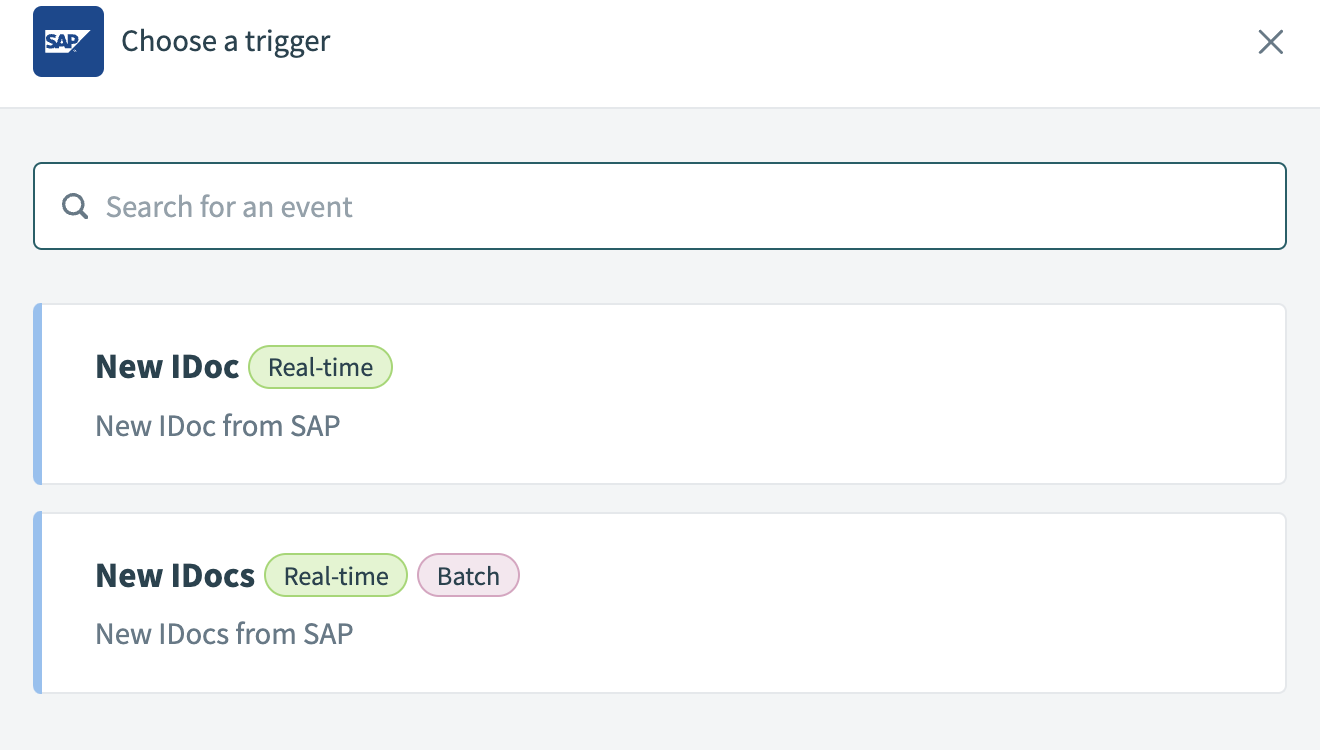The height and width of the screenshot is (750, 1320).
Task: Click the Batch badge on New IDocs
Action: click(x=468, y=576)
